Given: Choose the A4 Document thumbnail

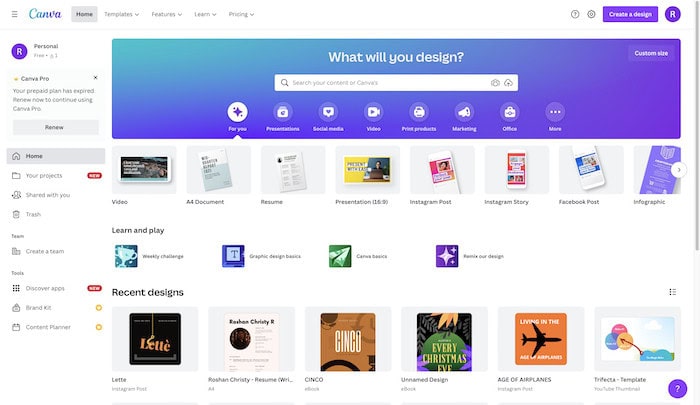Looking at the screenshot, I should point(219,170).
